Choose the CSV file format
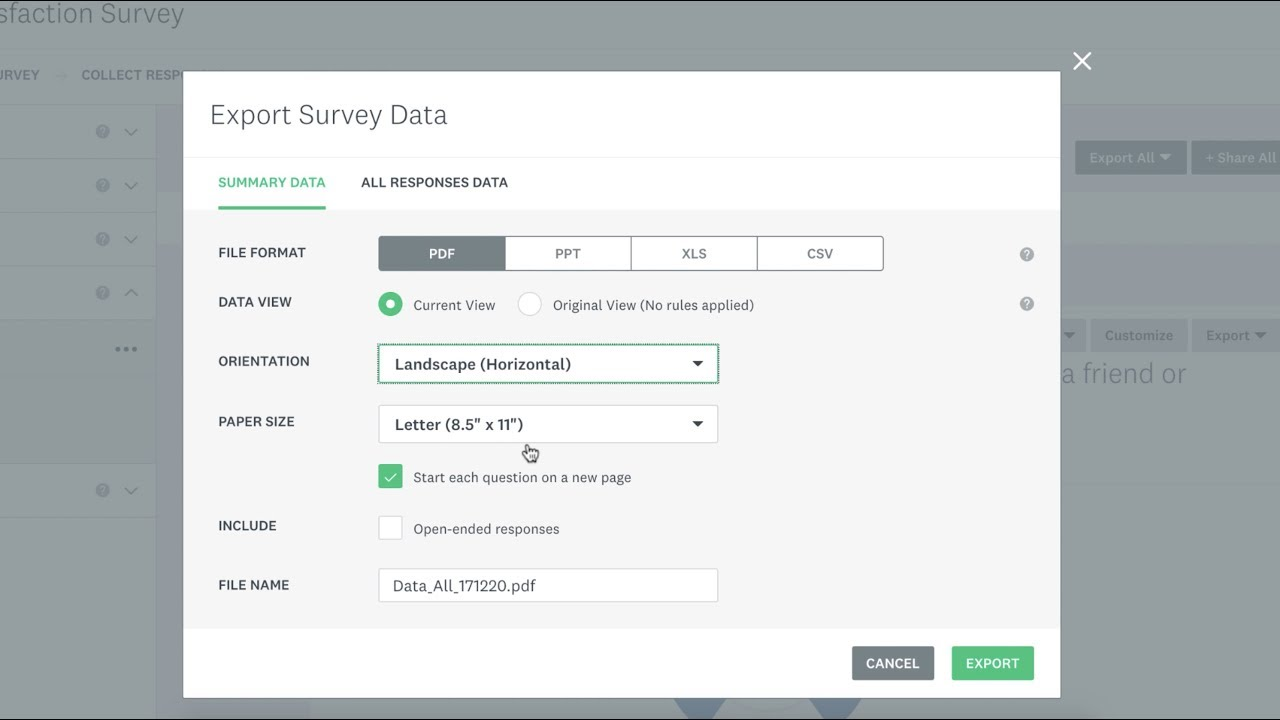Image resolution: width=1280 pixels, height=720 pixels. coord(820,254)
